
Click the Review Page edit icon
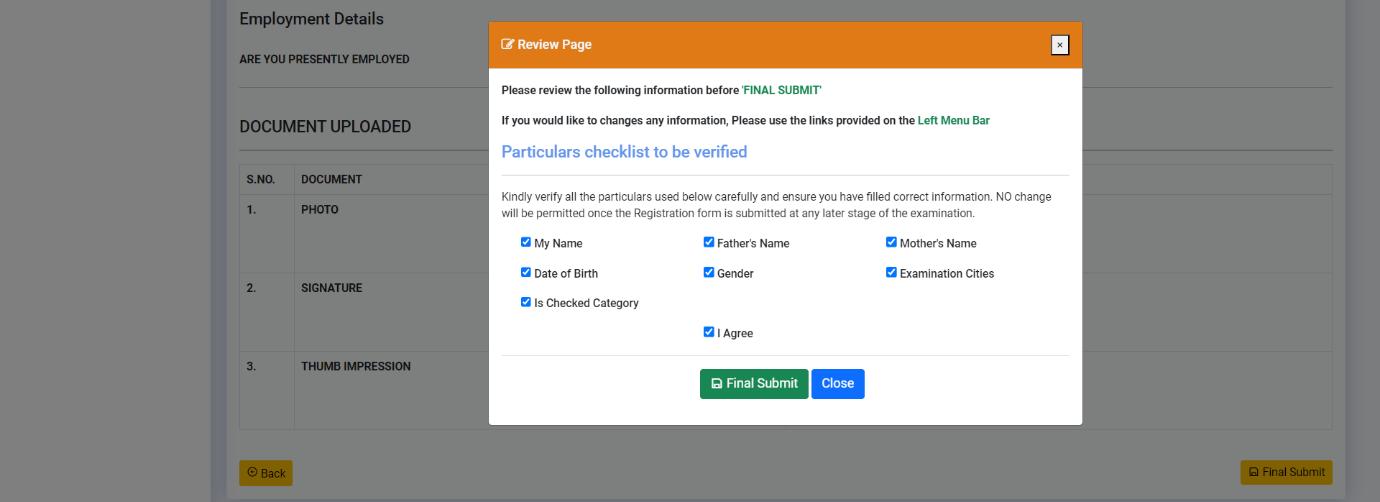508,45
